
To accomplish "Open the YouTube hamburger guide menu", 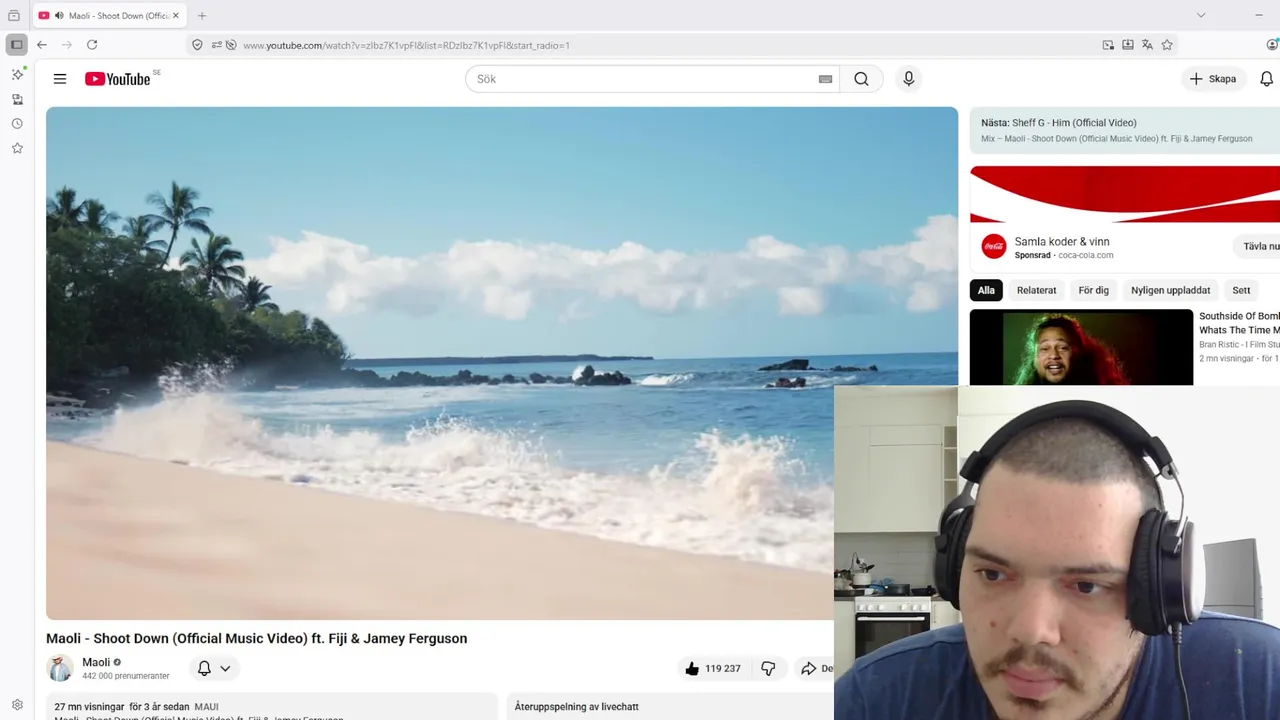I will (x=60, y=79).
